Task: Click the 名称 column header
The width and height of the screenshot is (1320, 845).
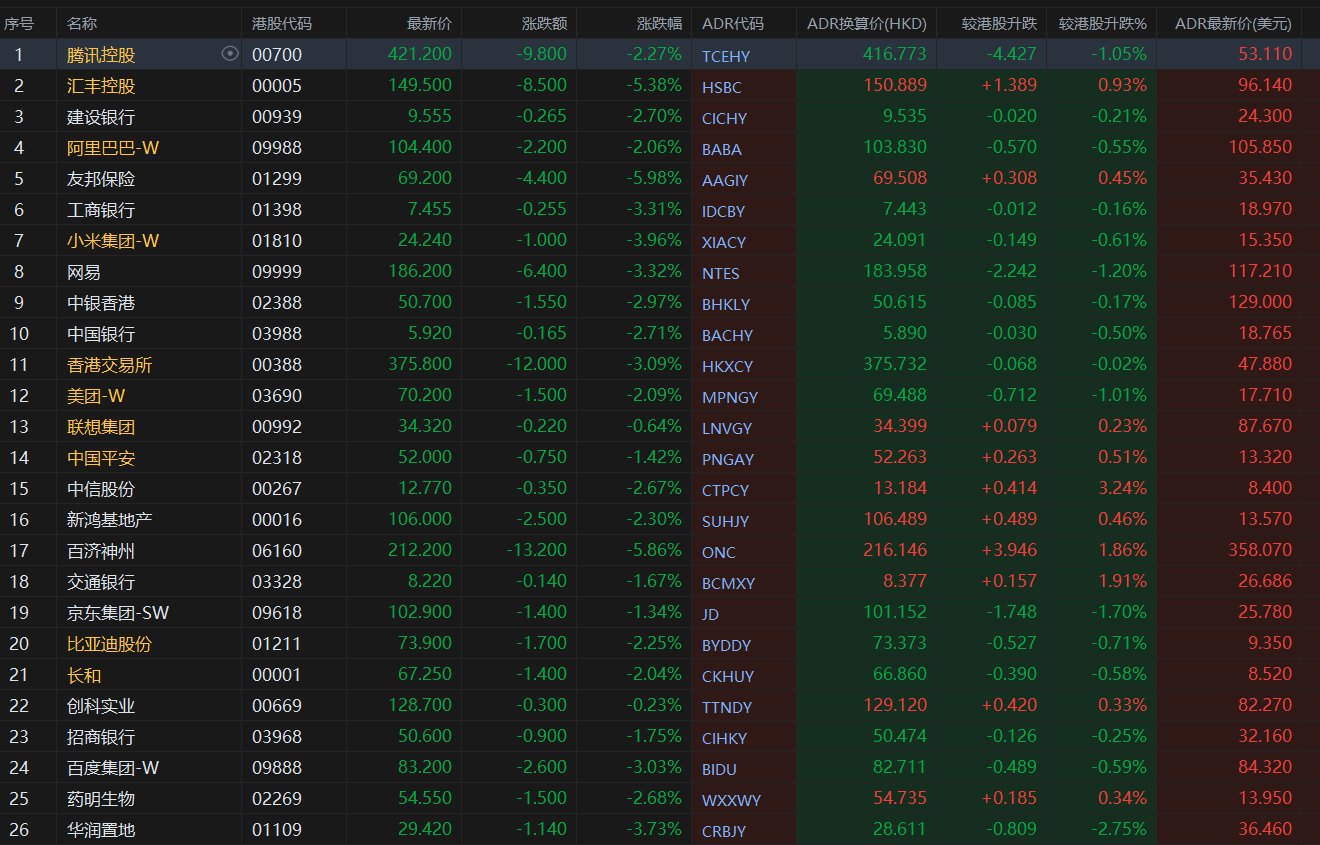Action: point(82,23)
